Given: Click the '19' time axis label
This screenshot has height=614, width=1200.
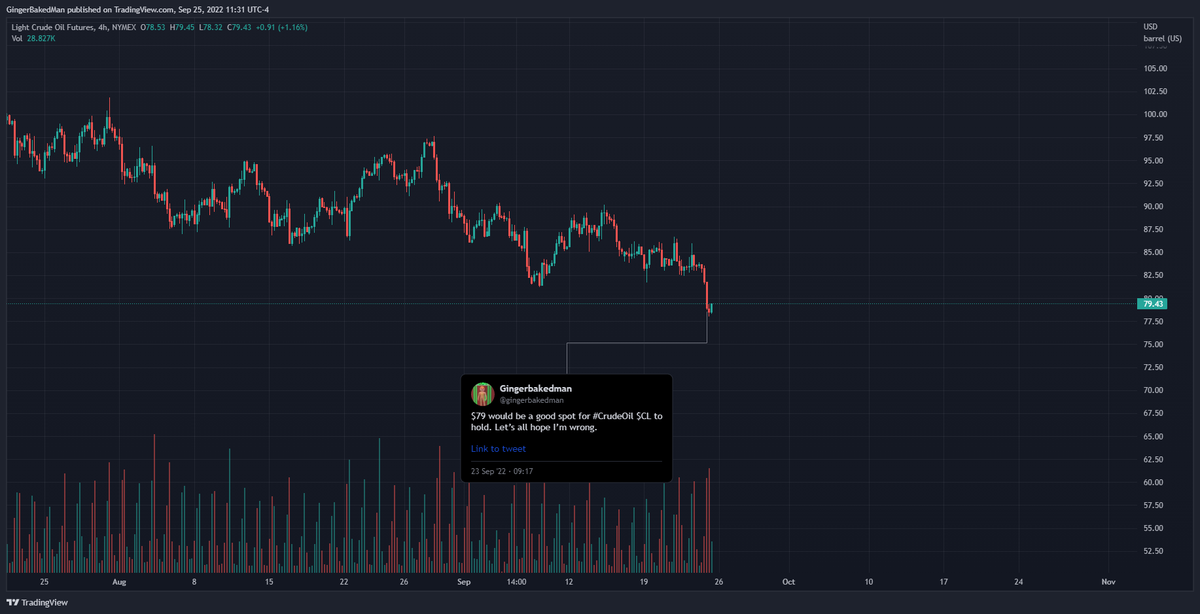Looking at the screenshot, I should coord(644,581).
